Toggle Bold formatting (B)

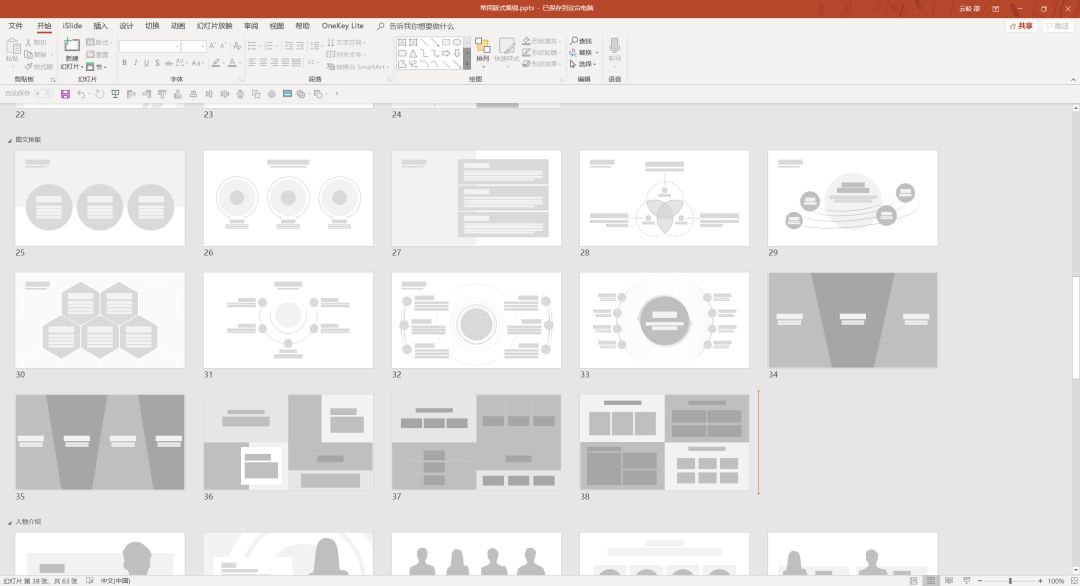click(124, 63)
